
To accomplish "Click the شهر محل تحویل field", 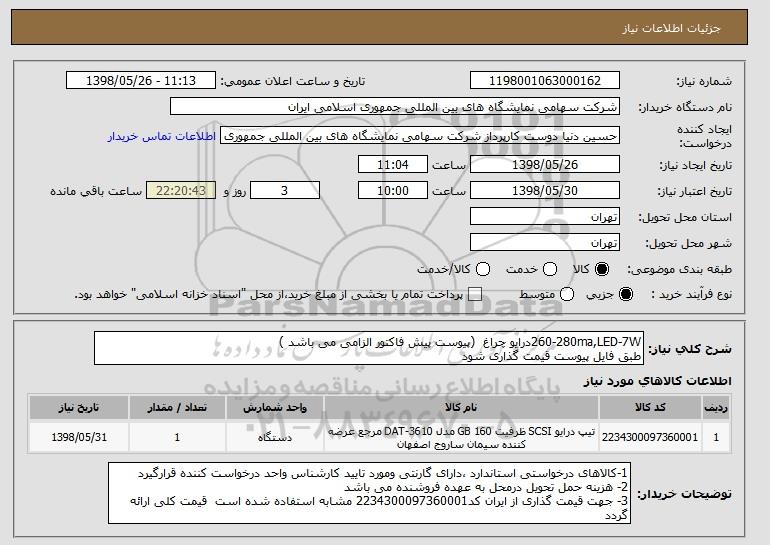I will point(545,243).
